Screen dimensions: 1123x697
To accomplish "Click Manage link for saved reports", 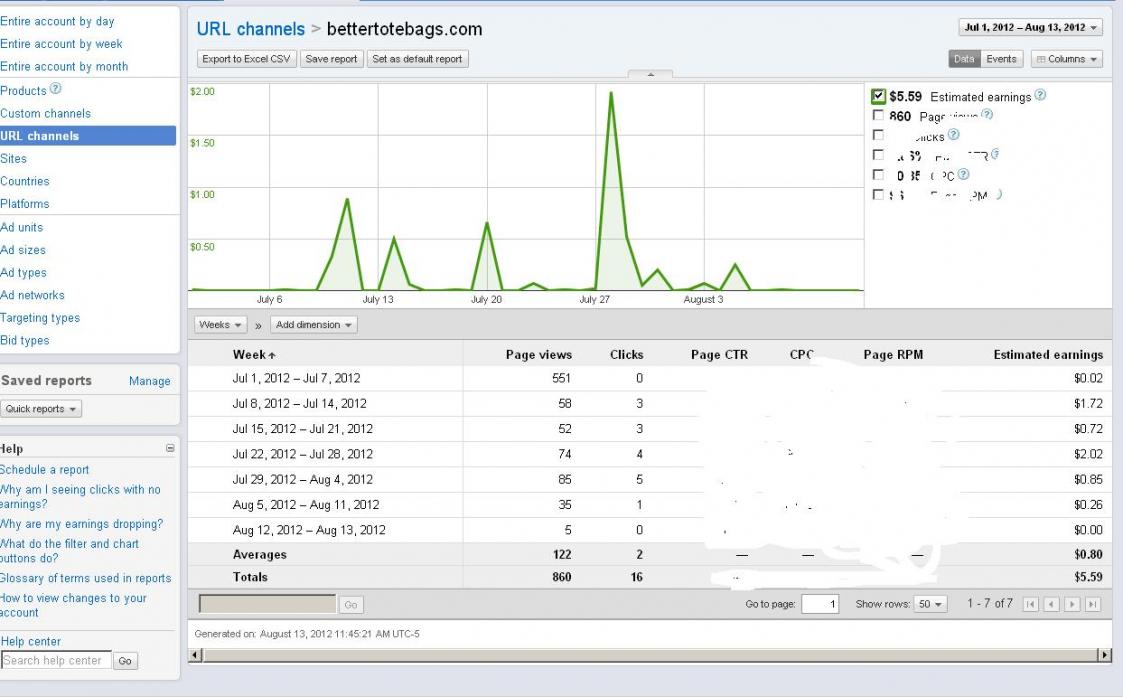I will pos(150,381).
